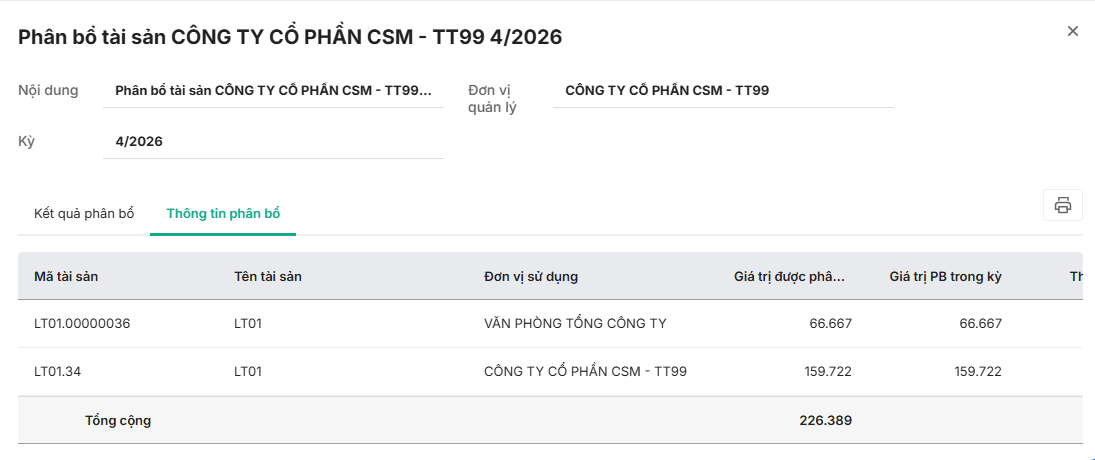Click Giá trị được phân bổ header

coord(790,276)
